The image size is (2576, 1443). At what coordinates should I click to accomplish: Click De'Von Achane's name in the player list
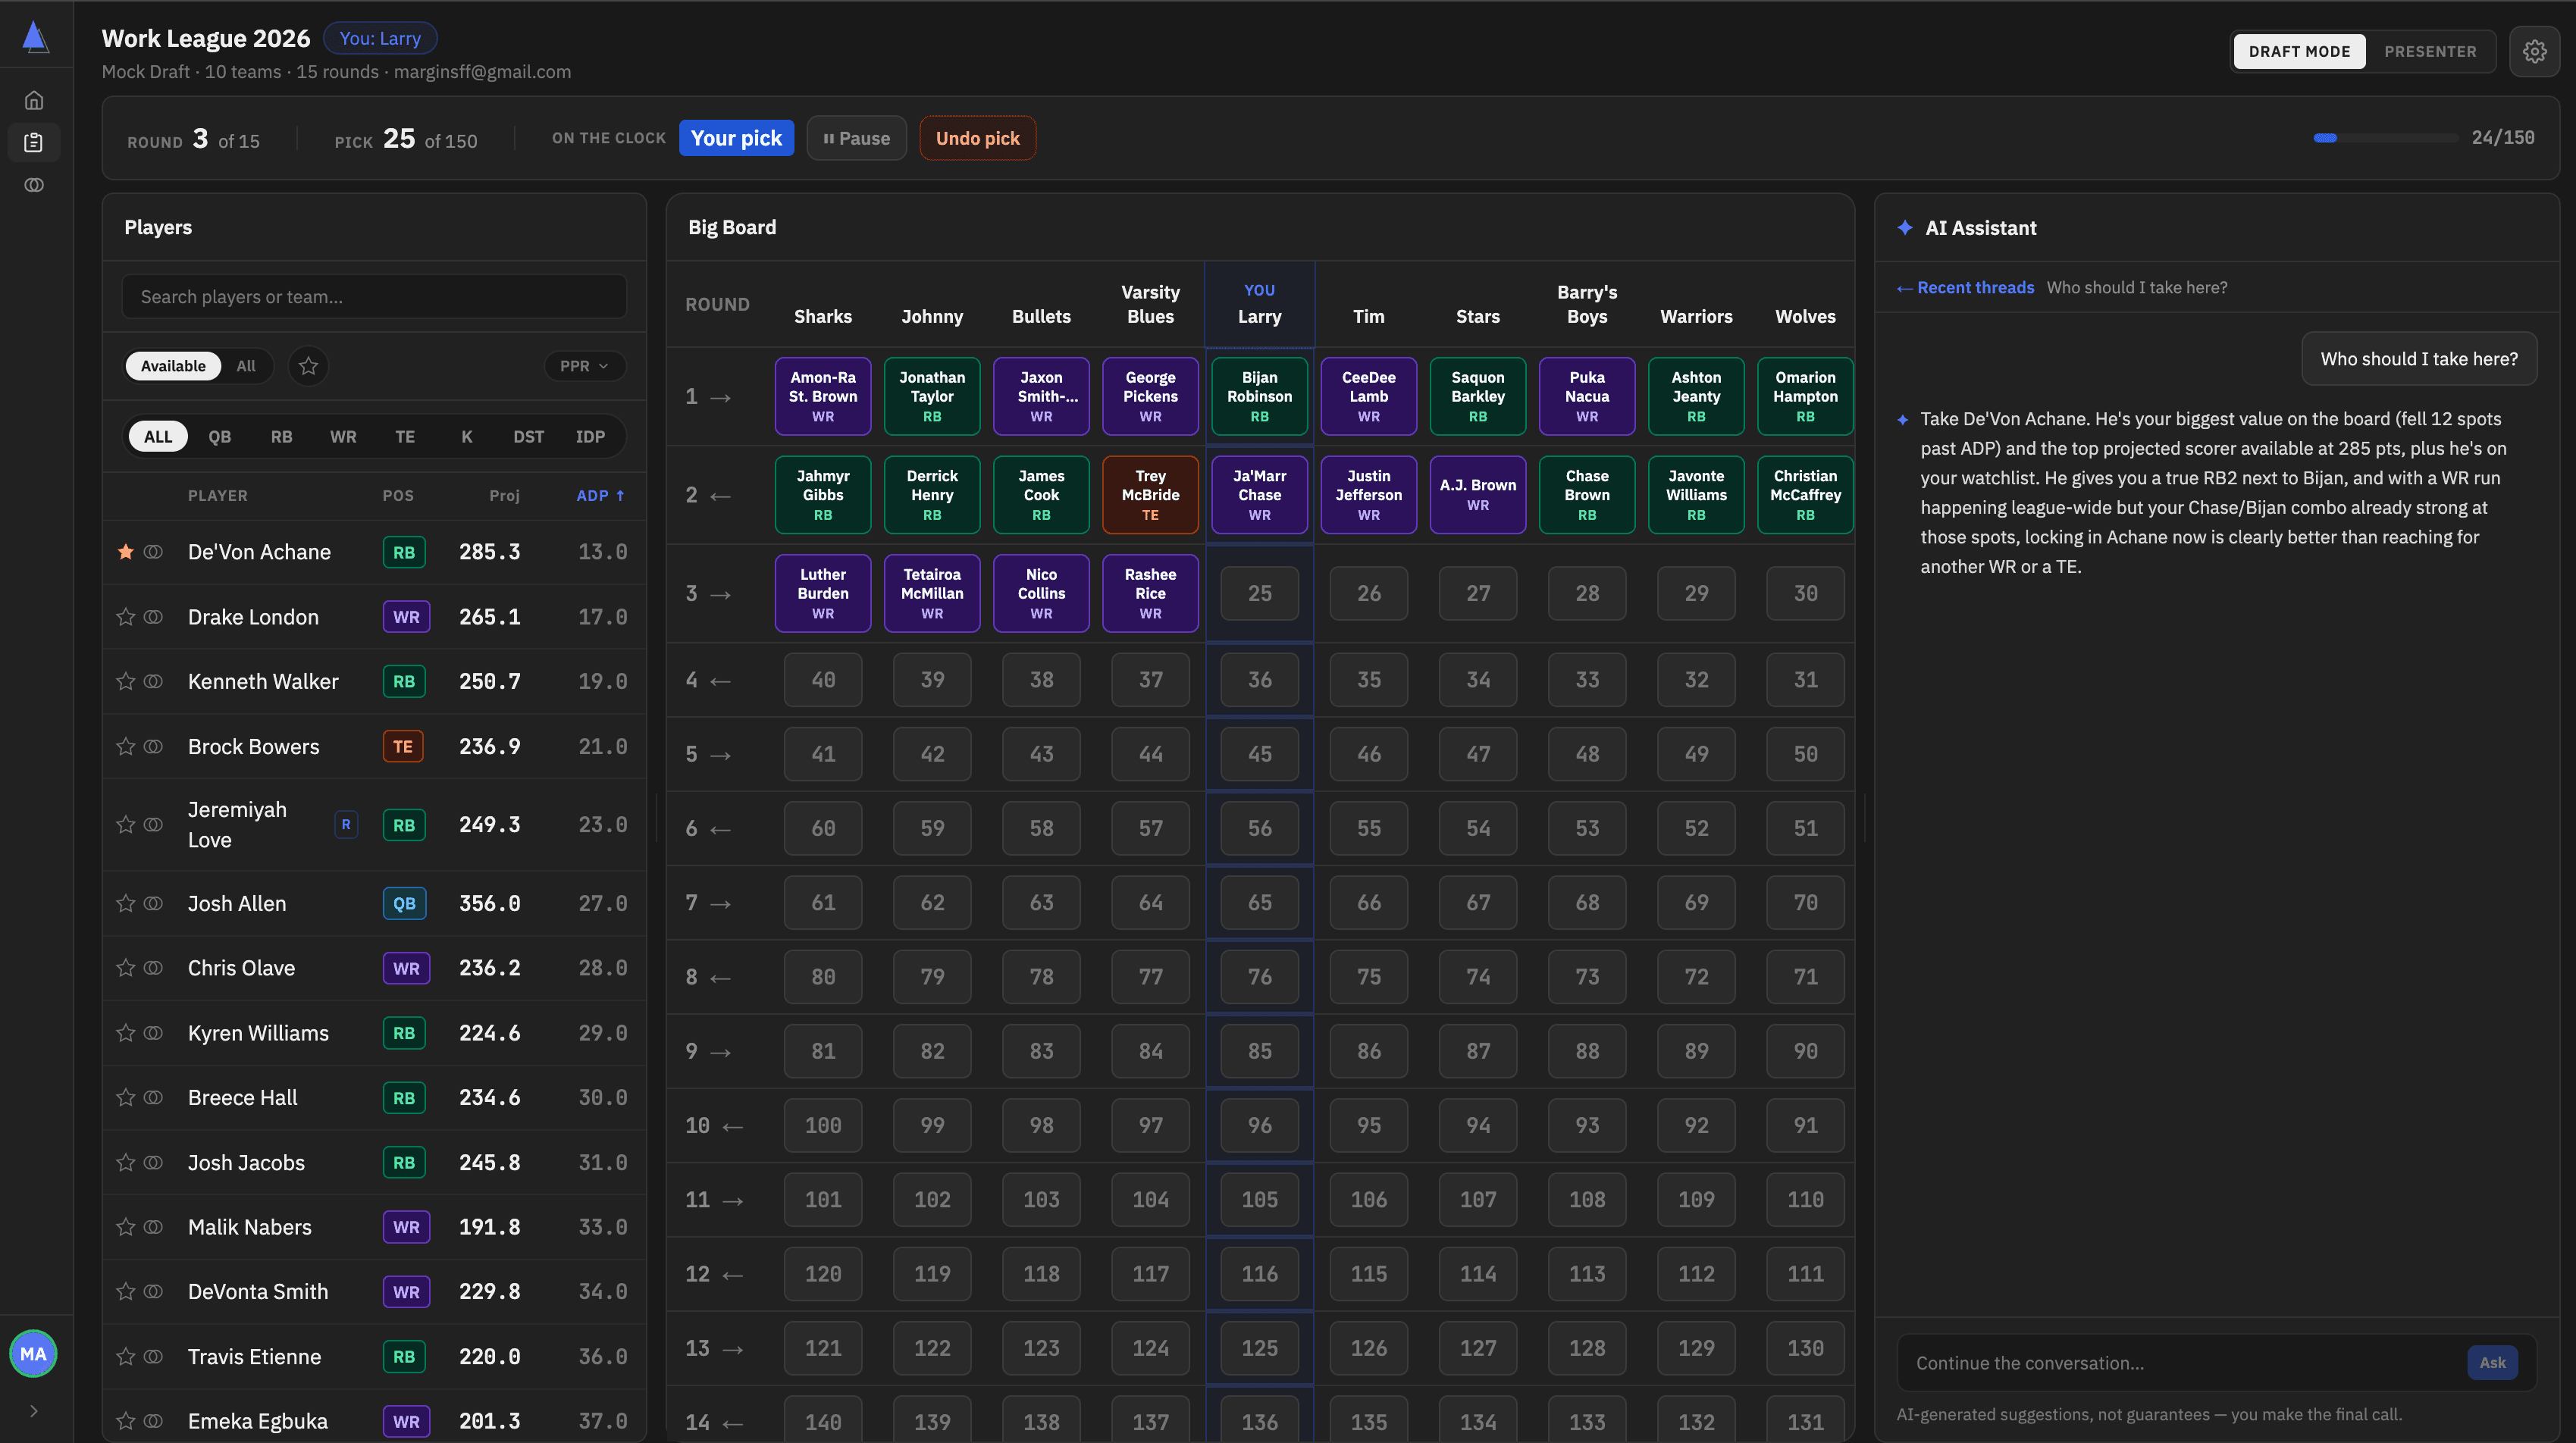click(x=259, y=552)
